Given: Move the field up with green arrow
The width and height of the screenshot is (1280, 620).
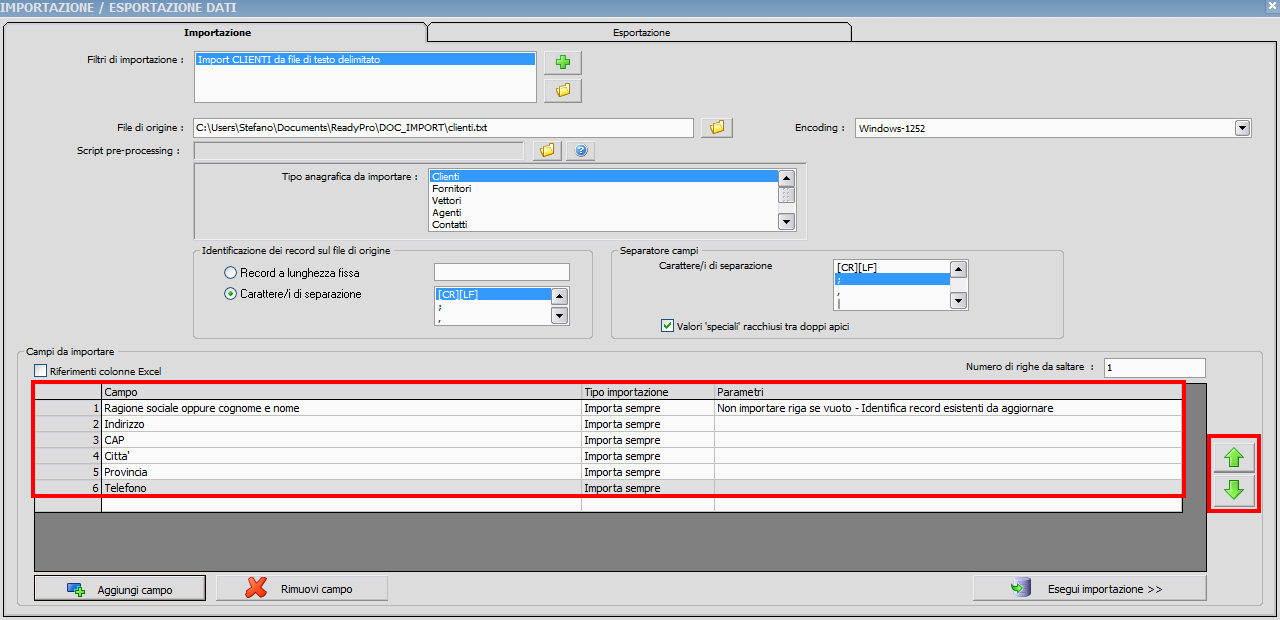Looking at the screenshot, I should (1233, 459).
